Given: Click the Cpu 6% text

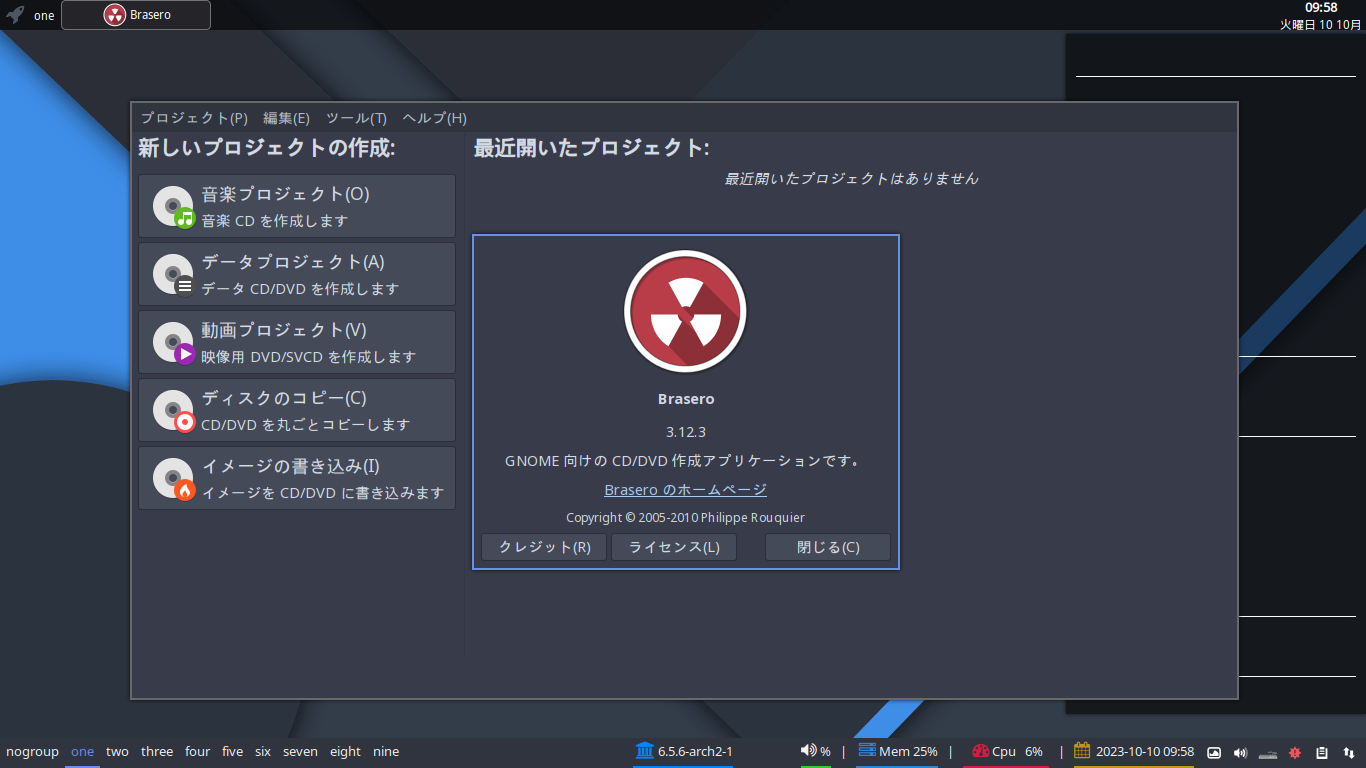Looking at the screenshot, I should [1017, 751].
